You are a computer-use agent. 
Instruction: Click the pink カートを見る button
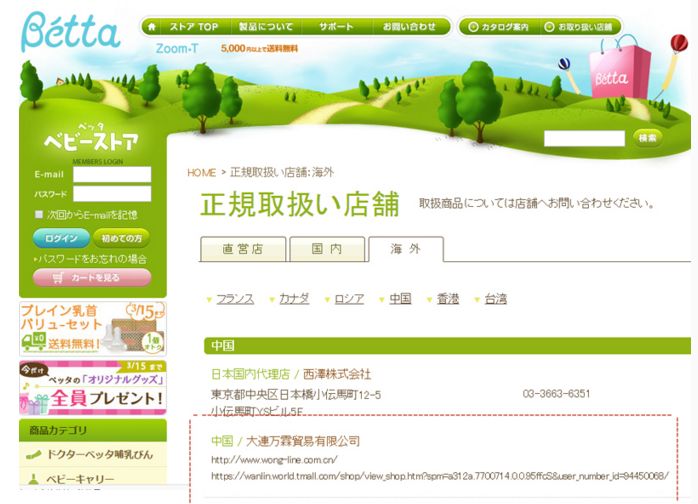pyautogui.click(x=92, y=278)
